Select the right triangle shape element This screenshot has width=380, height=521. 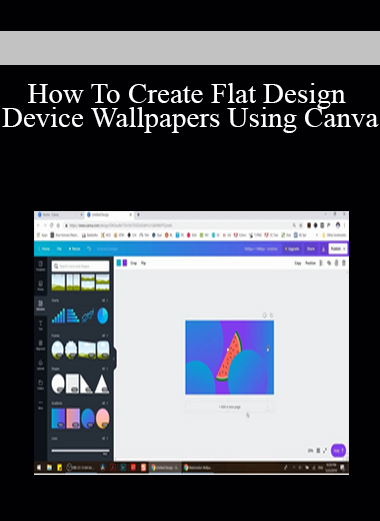click(x=87, y=384)
